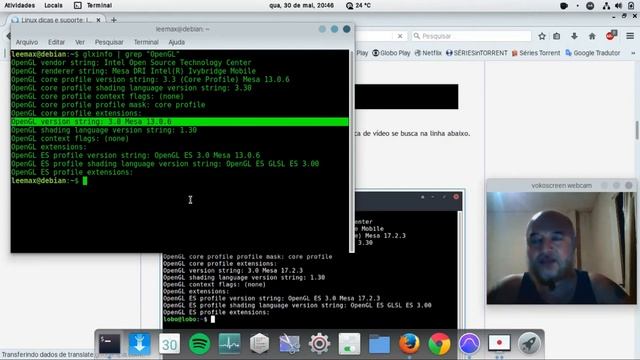Go to the Firefox home page icon
Screen dimensions: 640x360
click(x=592, y=36)
